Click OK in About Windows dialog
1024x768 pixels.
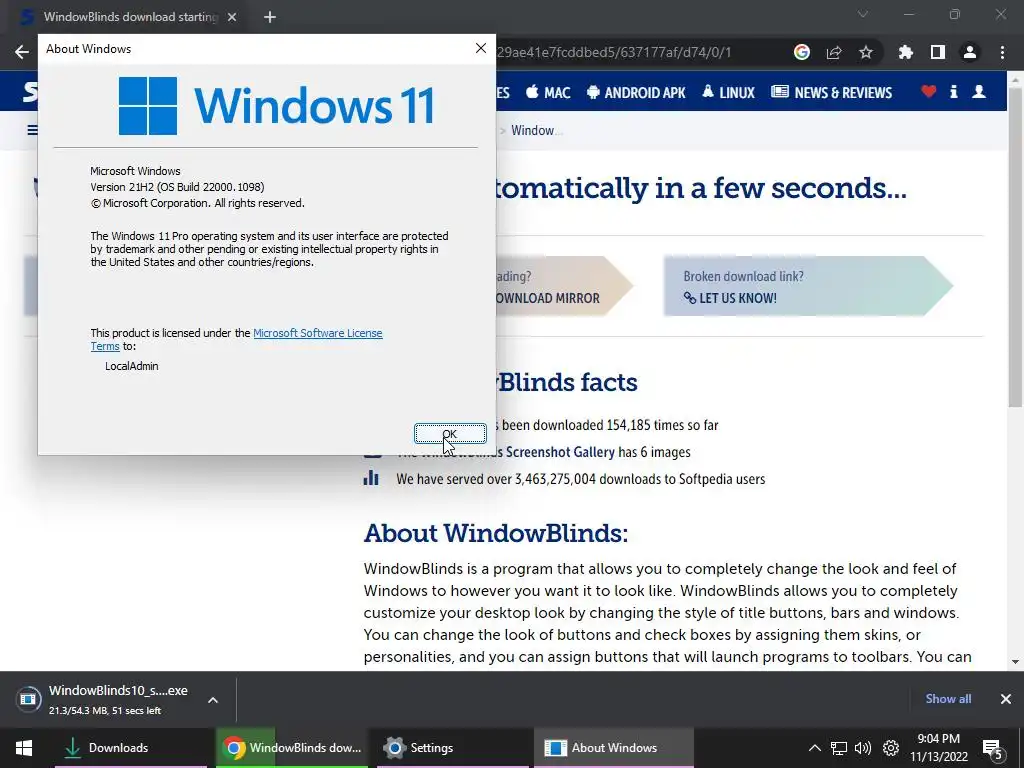click(450, 434)
